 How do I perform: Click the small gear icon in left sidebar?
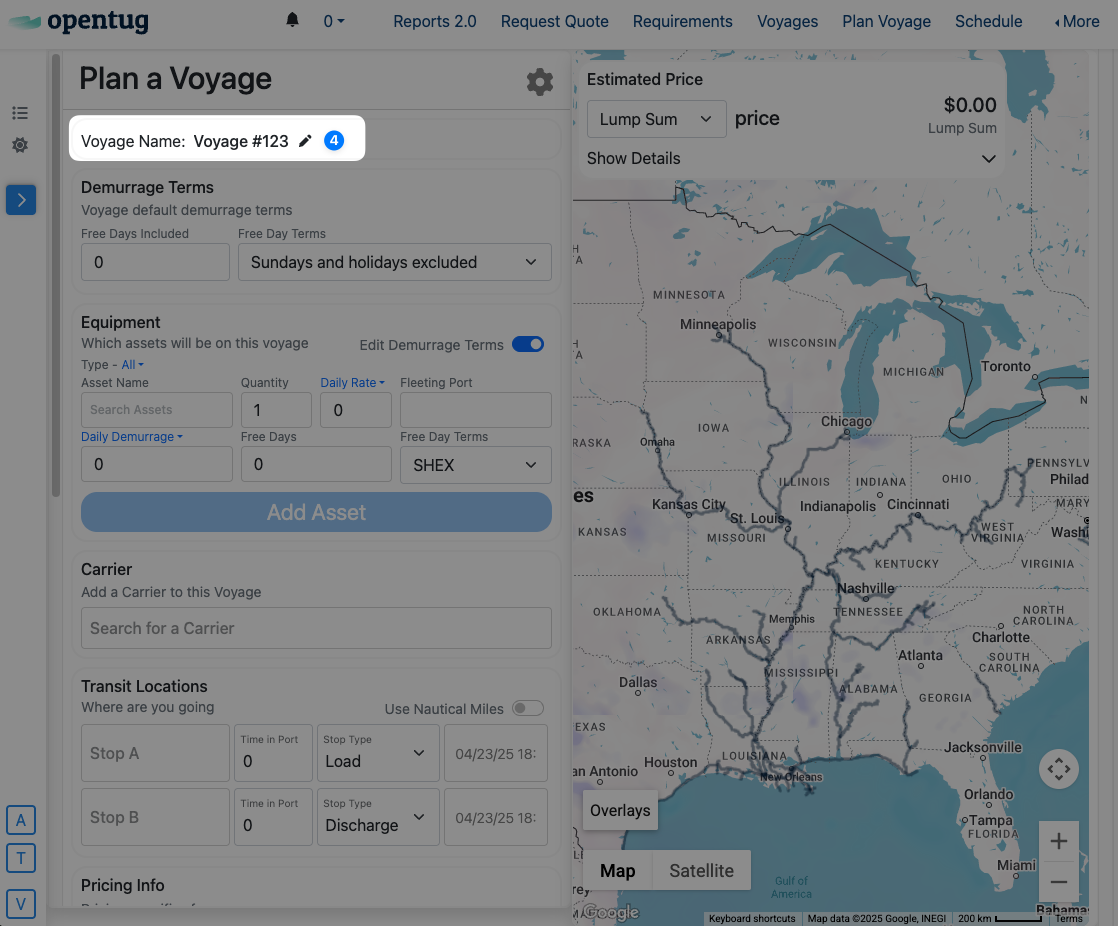20,145
